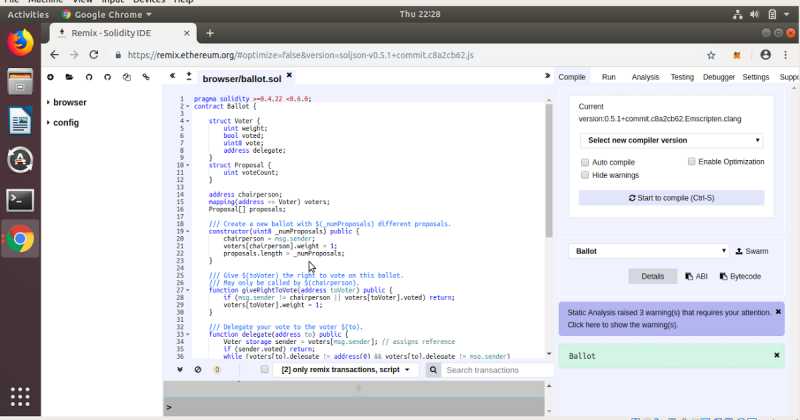Image resolution: width=800 pixels, height=420 pixels.
Task: Reload the Remix page
Action: click(93, 55)
